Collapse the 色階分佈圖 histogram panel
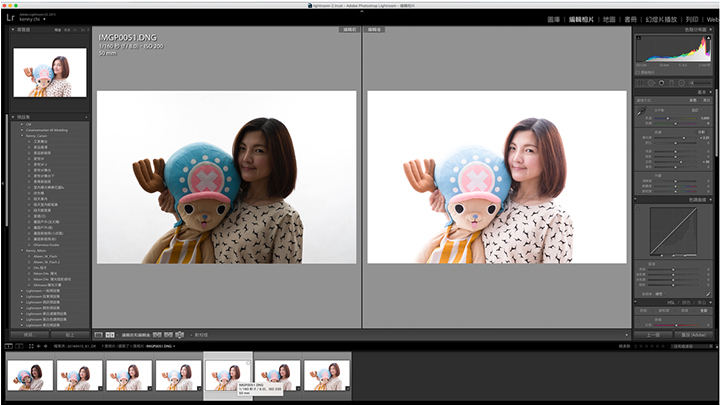Image resolution: width=720 pixels, height=405 pixels. coord(710,29)
